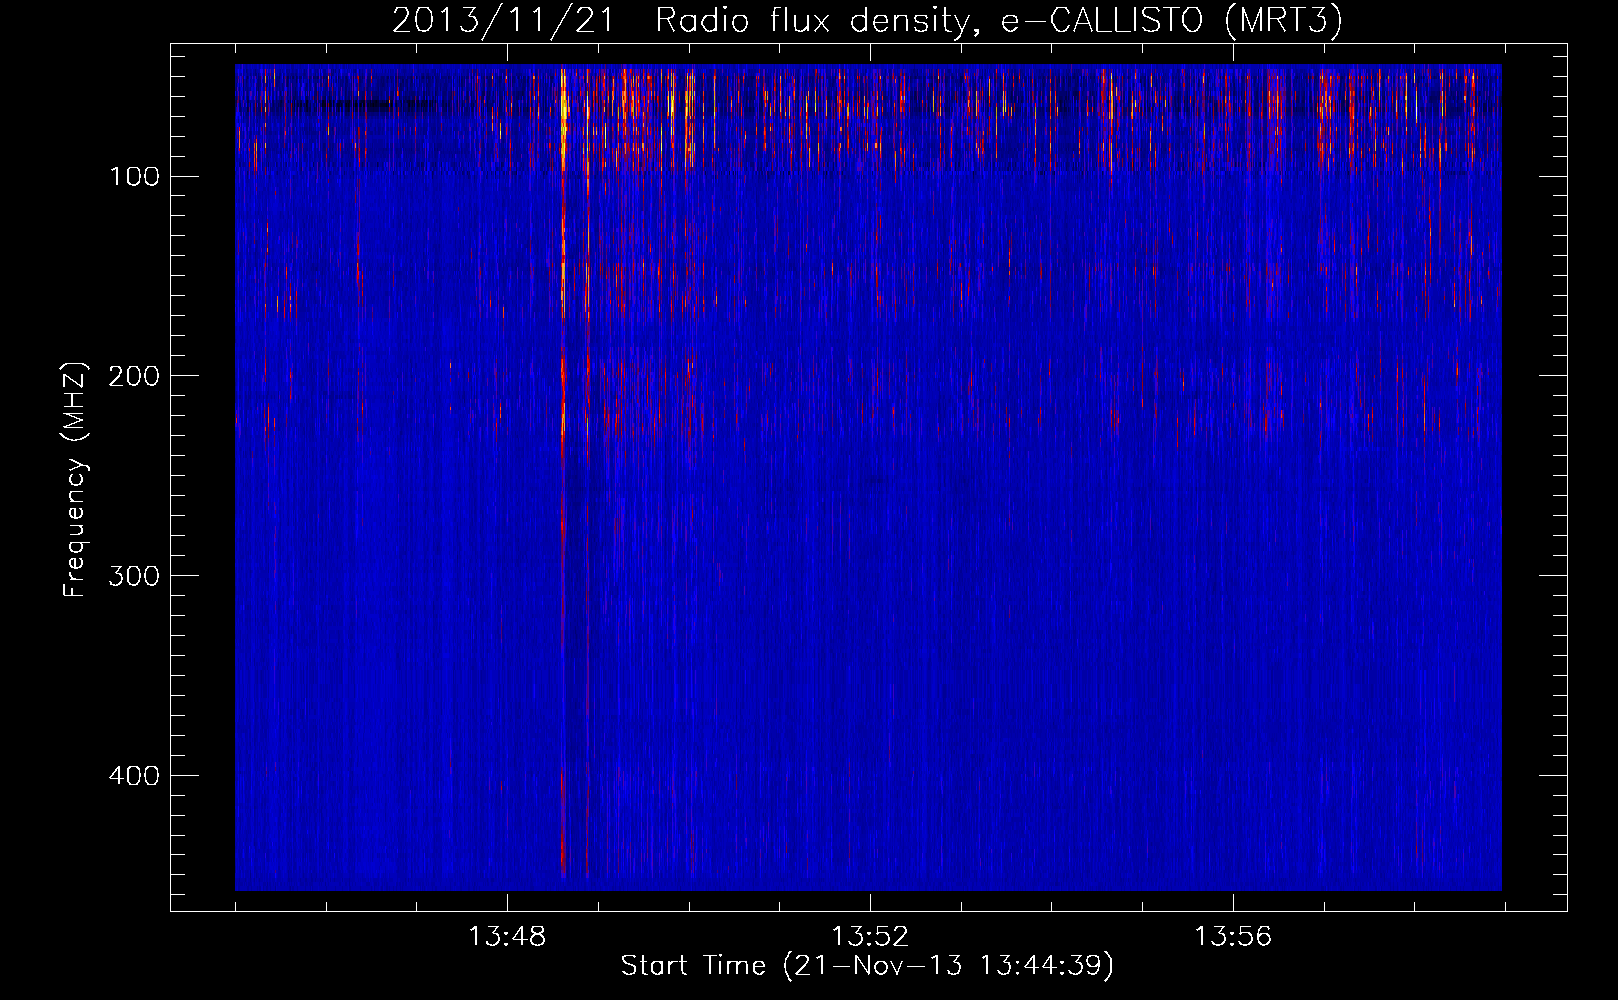
Task: Select the 200 frequency tick label
Action: coord(134,376)
